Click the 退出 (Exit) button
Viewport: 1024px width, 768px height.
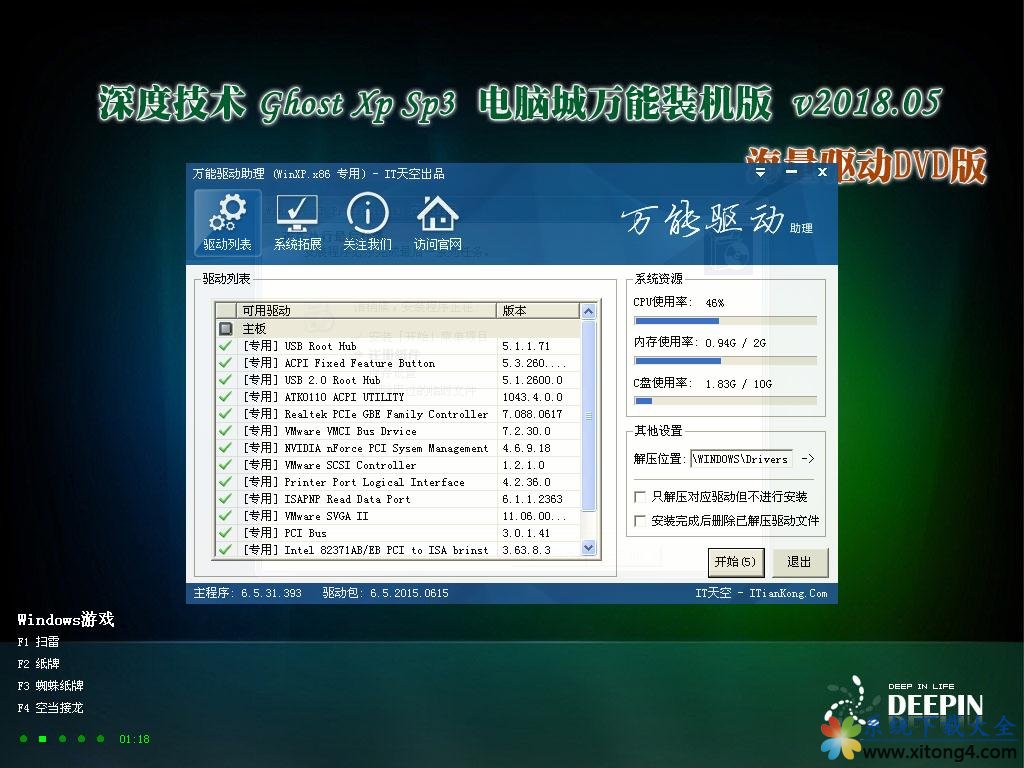tap(799, 562)
